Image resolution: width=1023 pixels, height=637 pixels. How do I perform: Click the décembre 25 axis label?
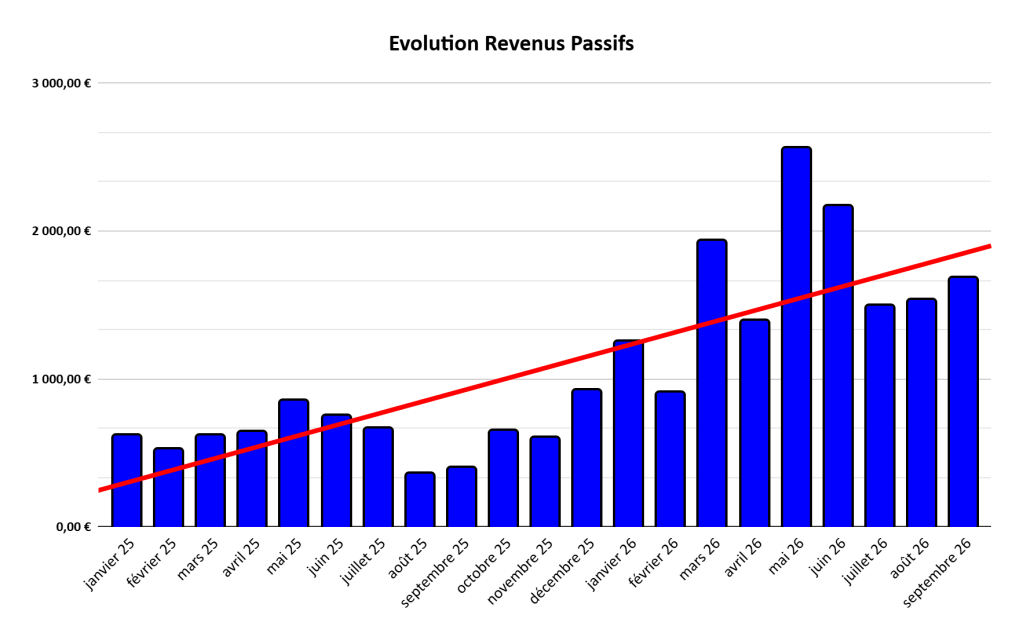pyautogui.click(x=562, y=572)
